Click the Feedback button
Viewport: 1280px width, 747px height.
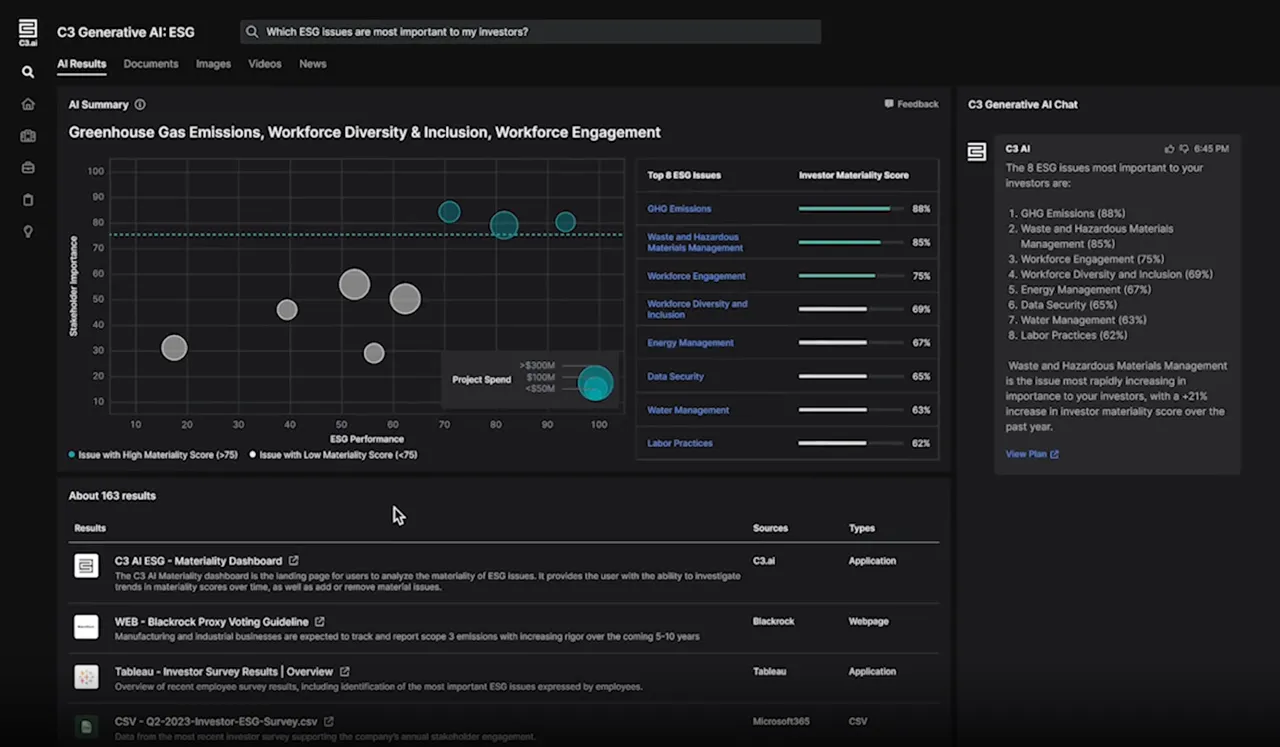(911, 104)
